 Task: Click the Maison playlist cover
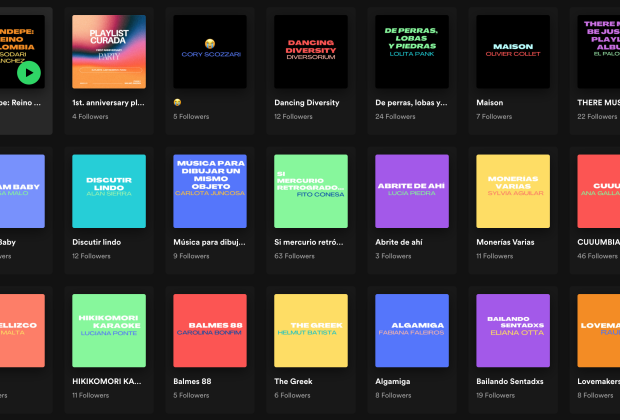[513, 51]
